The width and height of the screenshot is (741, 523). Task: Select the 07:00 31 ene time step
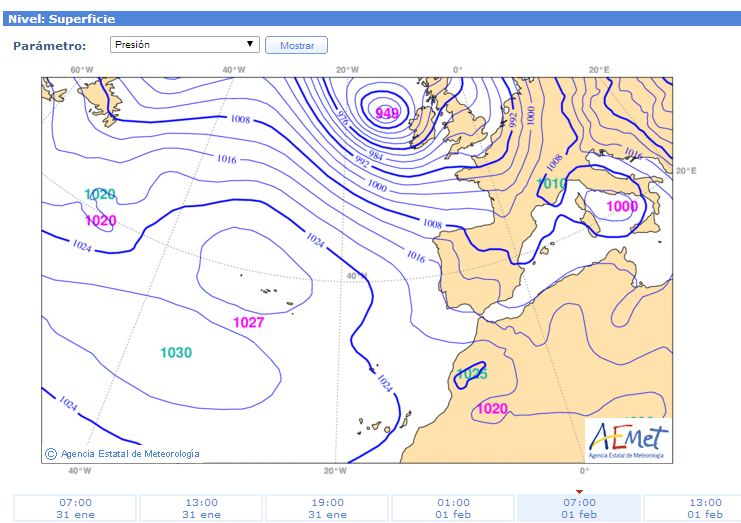75,508
